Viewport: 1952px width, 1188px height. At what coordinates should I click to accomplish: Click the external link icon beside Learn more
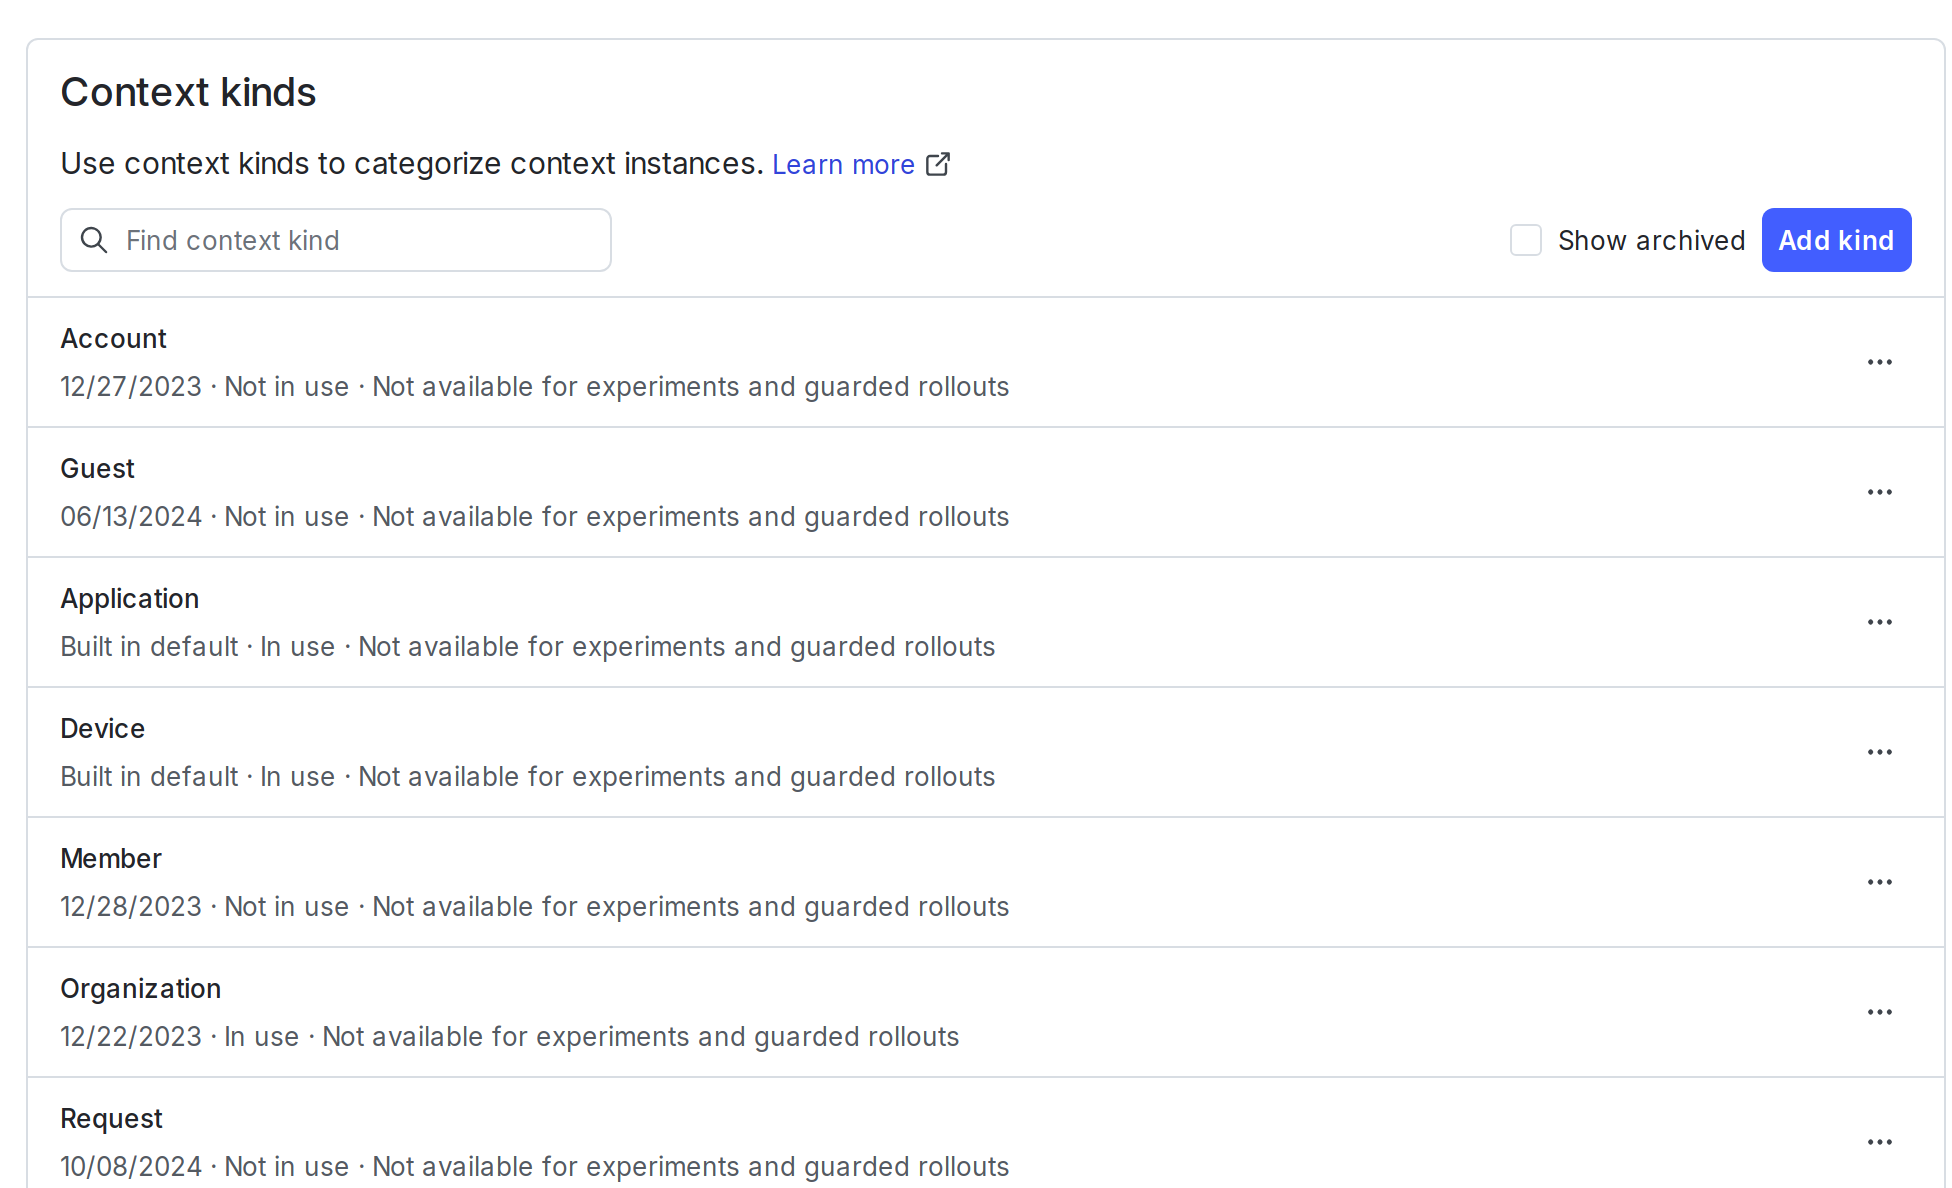tap(938, 163)
